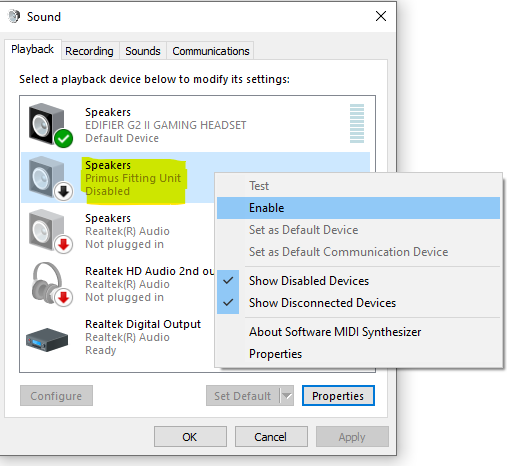Click the Sound window title bar speaker icon
This screenshot has height=466, width=507.
click(14, 16)
